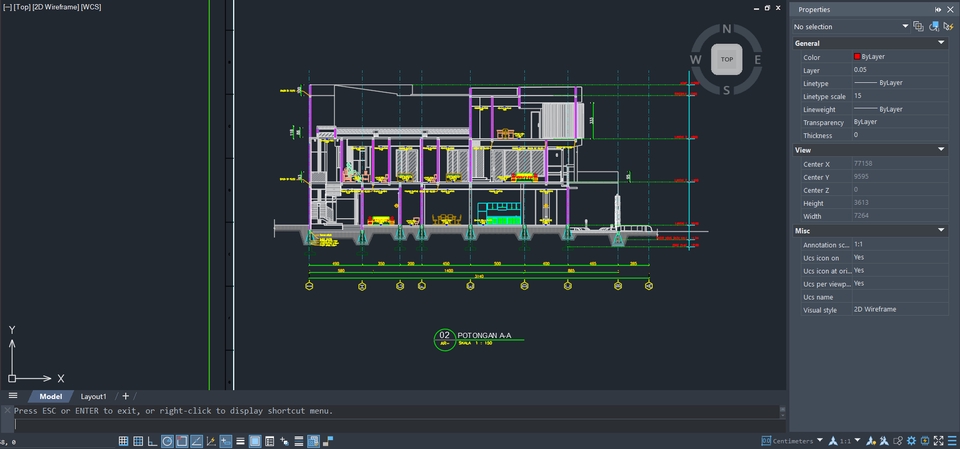This screenshot has height=449, width=960.
Task: Click the [2D Wireframe] visual style control
Action: (x=57, y=7)
